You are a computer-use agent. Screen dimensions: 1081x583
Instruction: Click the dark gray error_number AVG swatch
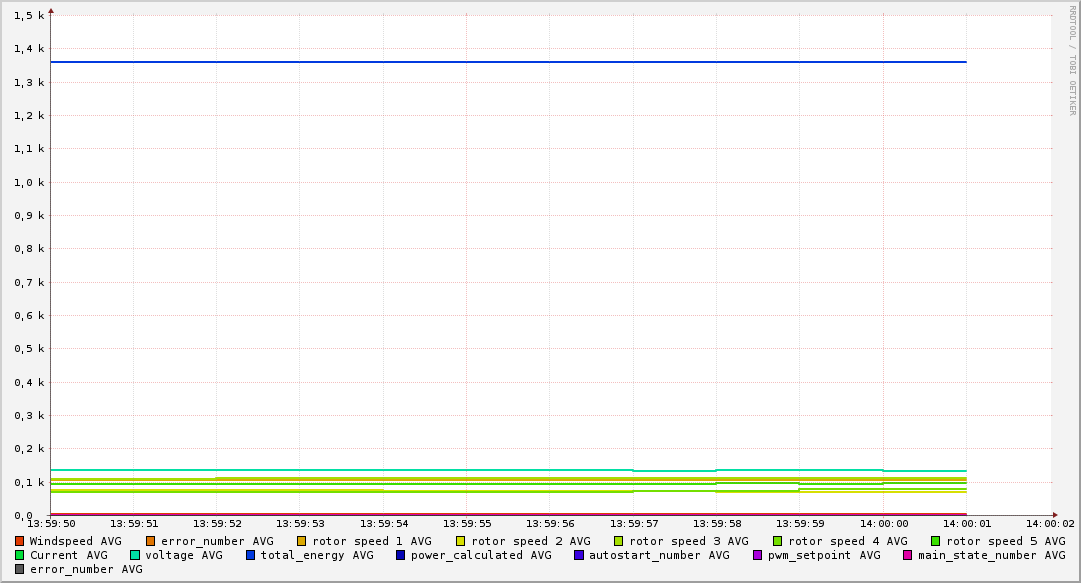pyautogui.click(x=20, y=569)
